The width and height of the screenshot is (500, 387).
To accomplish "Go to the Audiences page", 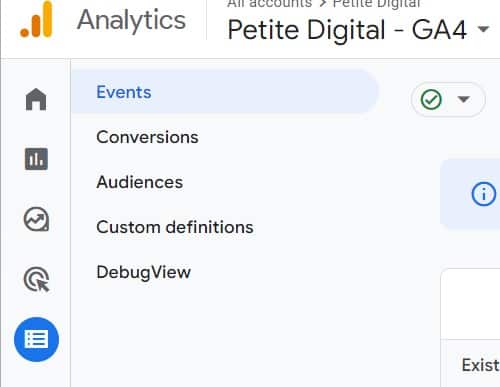I will (140, 182).
